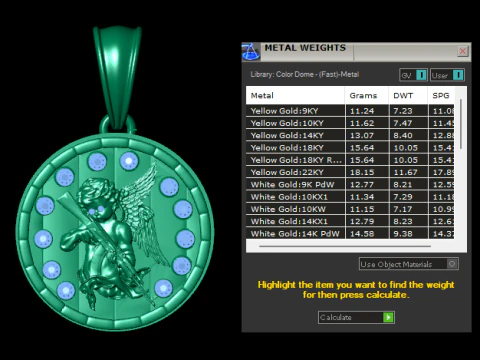Select the White Gold:14KX1 row
Viewport: 480px width, 360px height.
(350, 221)
